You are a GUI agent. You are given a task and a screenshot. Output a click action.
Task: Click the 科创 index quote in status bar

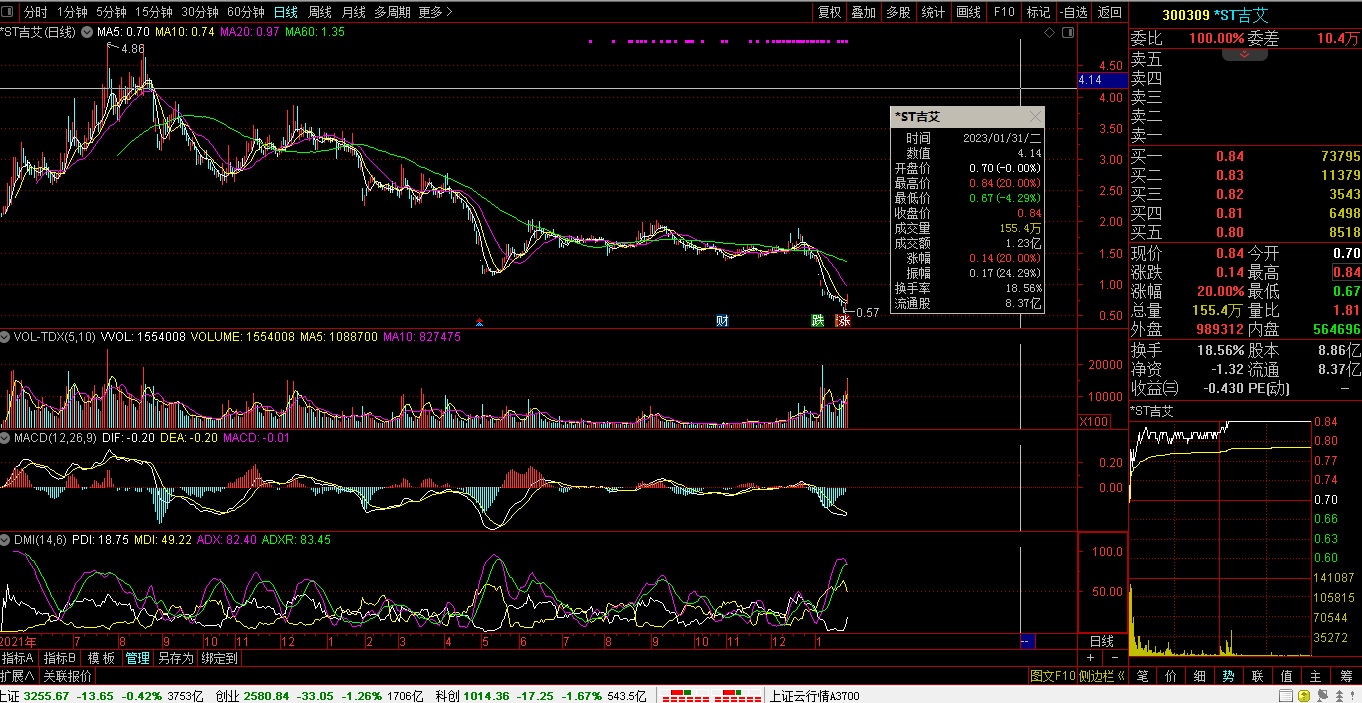[540, 695]
